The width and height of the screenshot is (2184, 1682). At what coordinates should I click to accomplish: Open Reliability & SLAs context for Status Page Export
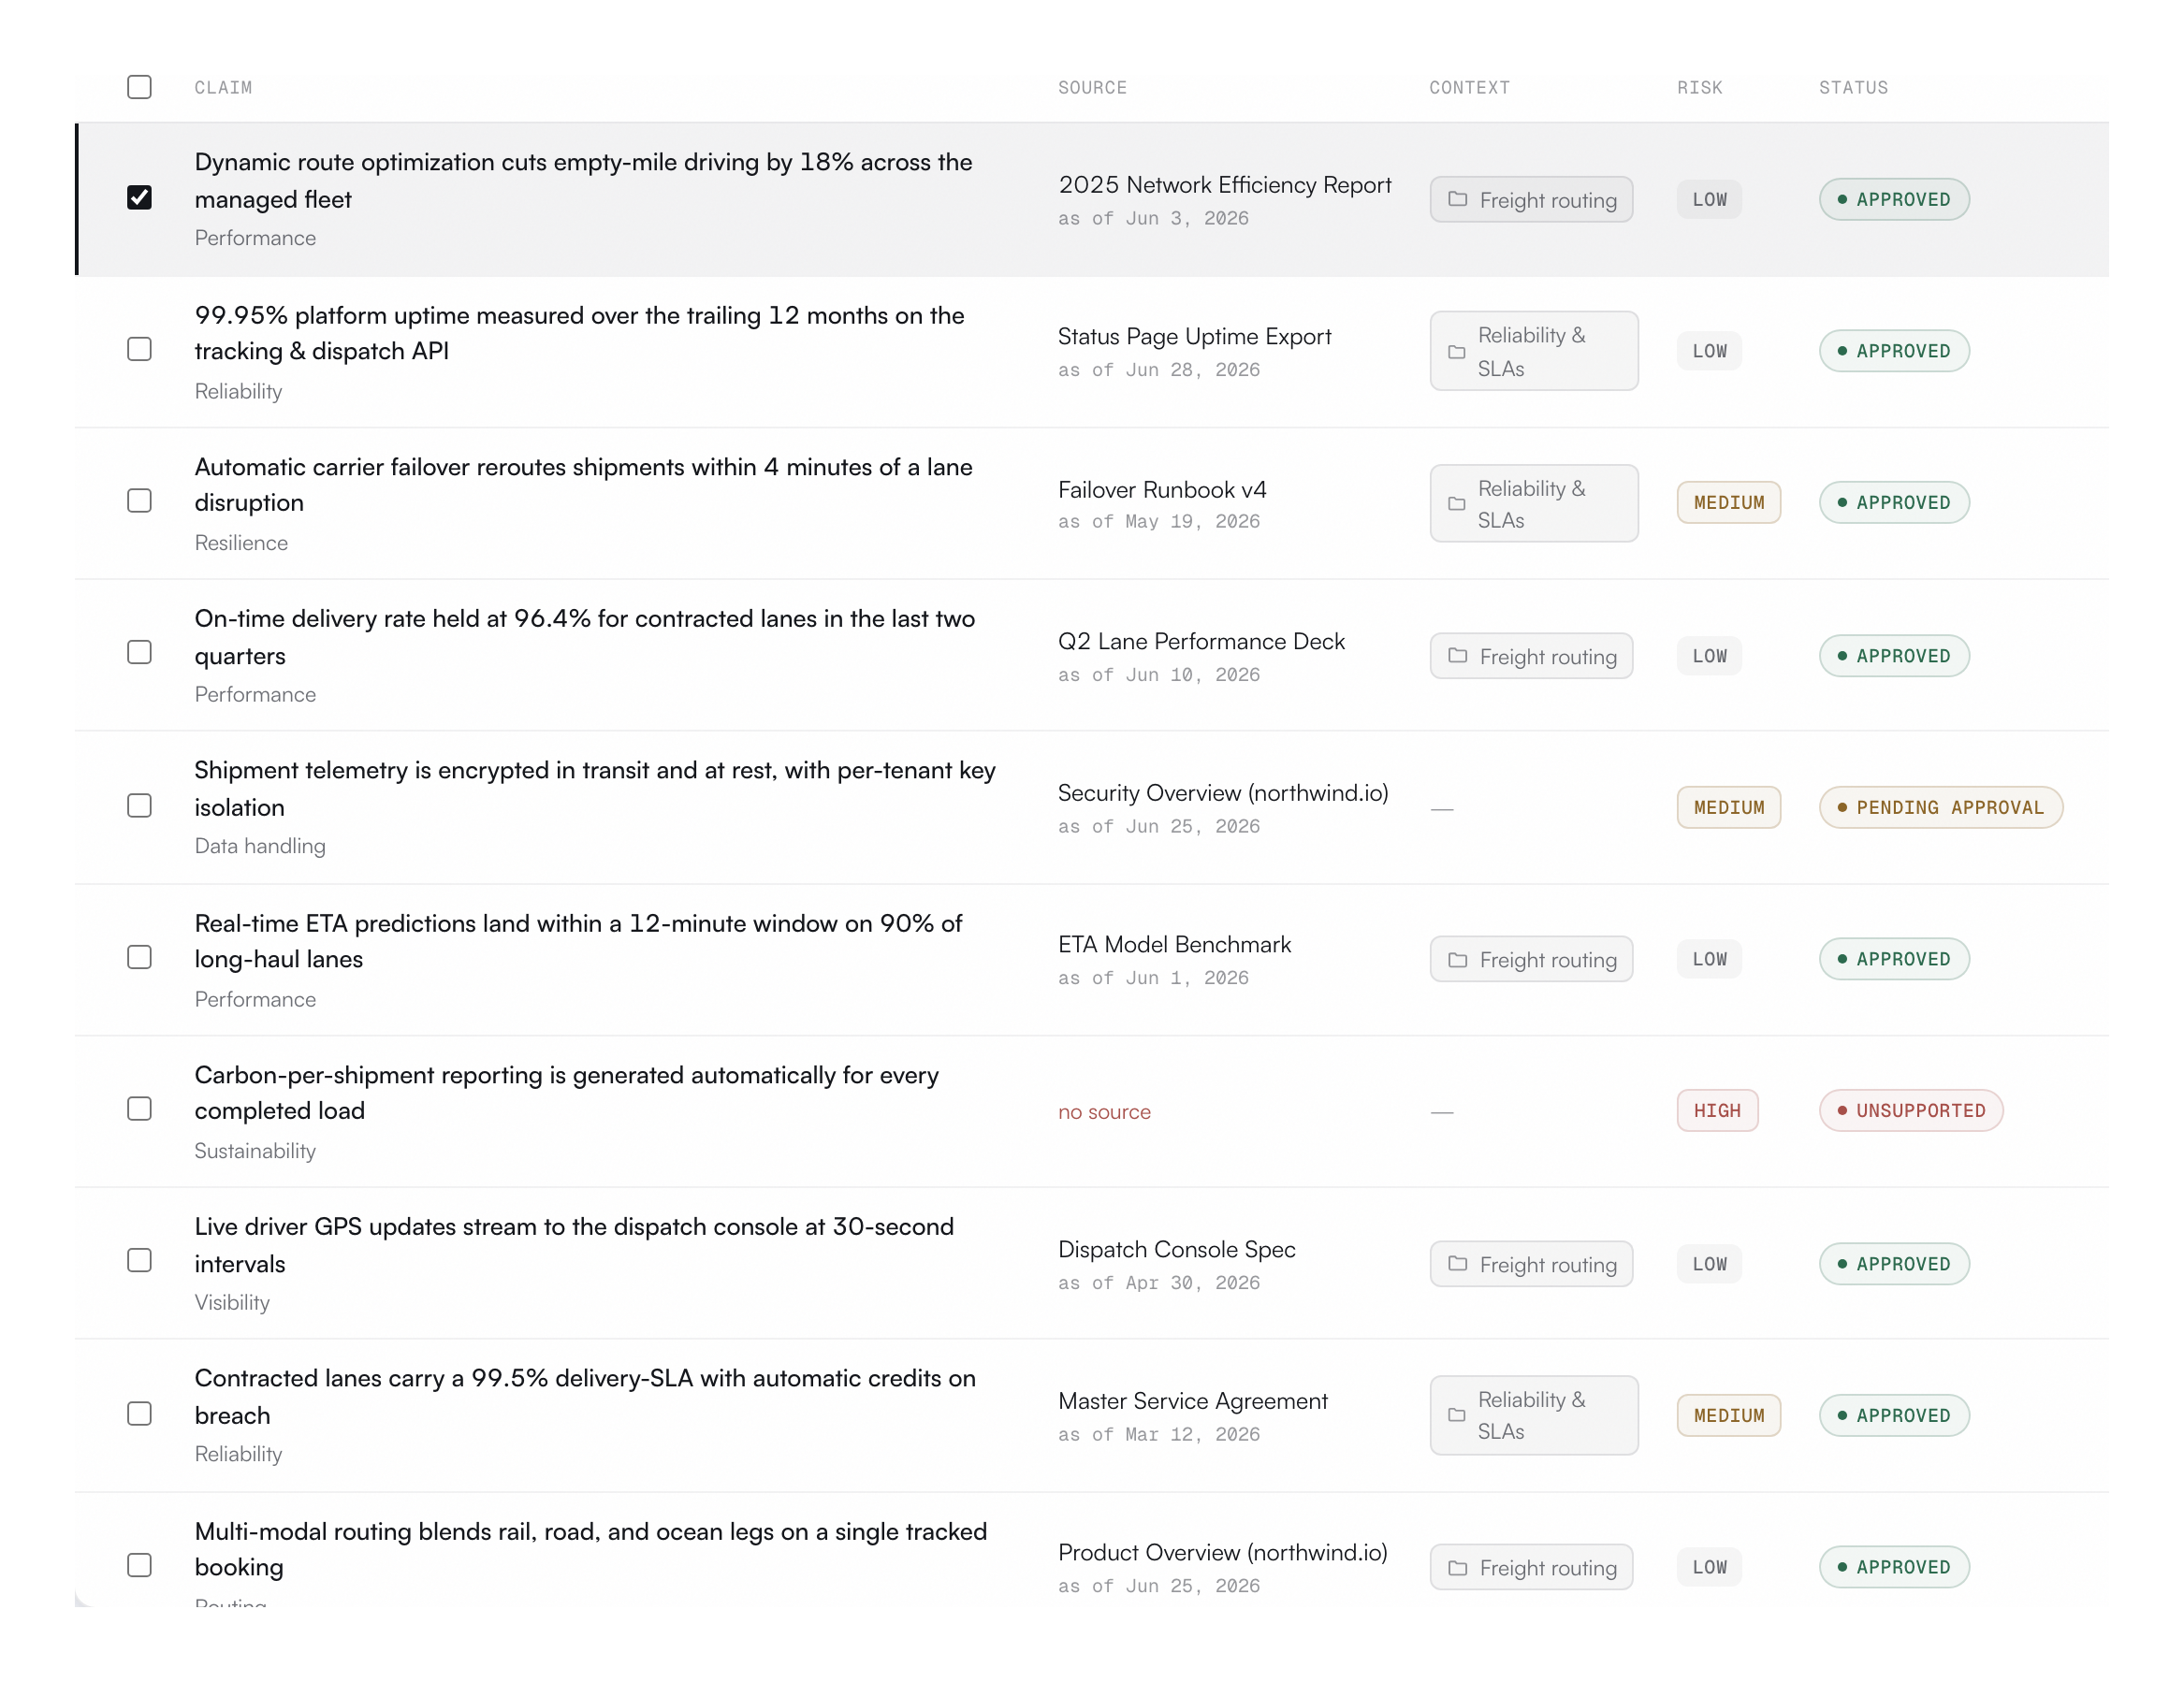(1534, 351)
